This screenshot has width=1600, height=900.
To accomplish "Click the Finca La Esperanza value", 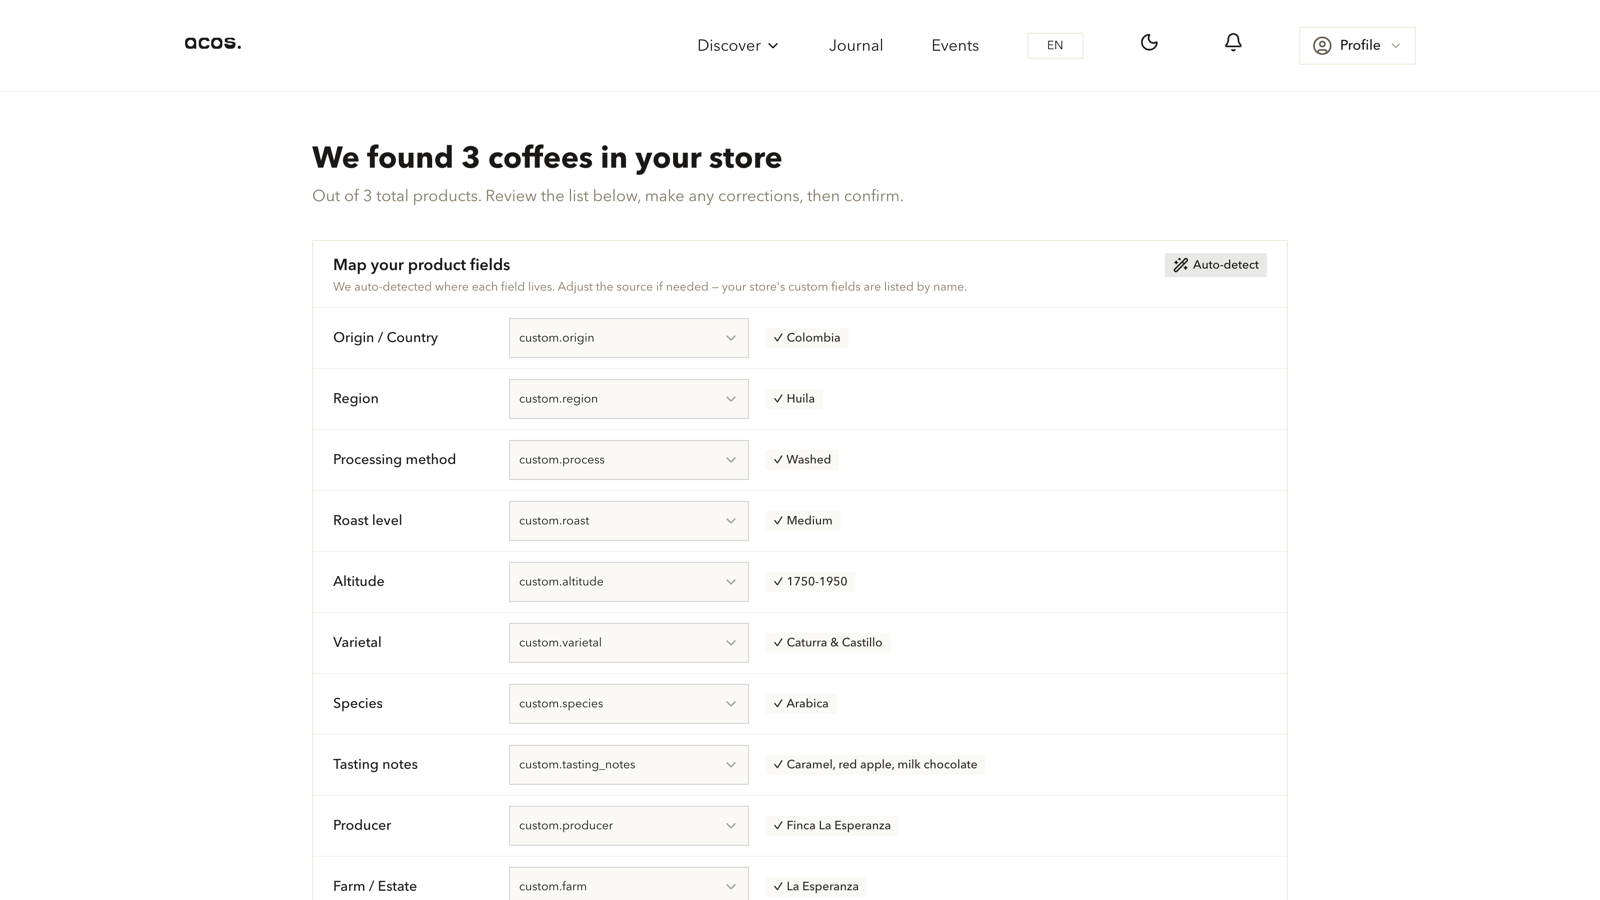I will 832,826.
